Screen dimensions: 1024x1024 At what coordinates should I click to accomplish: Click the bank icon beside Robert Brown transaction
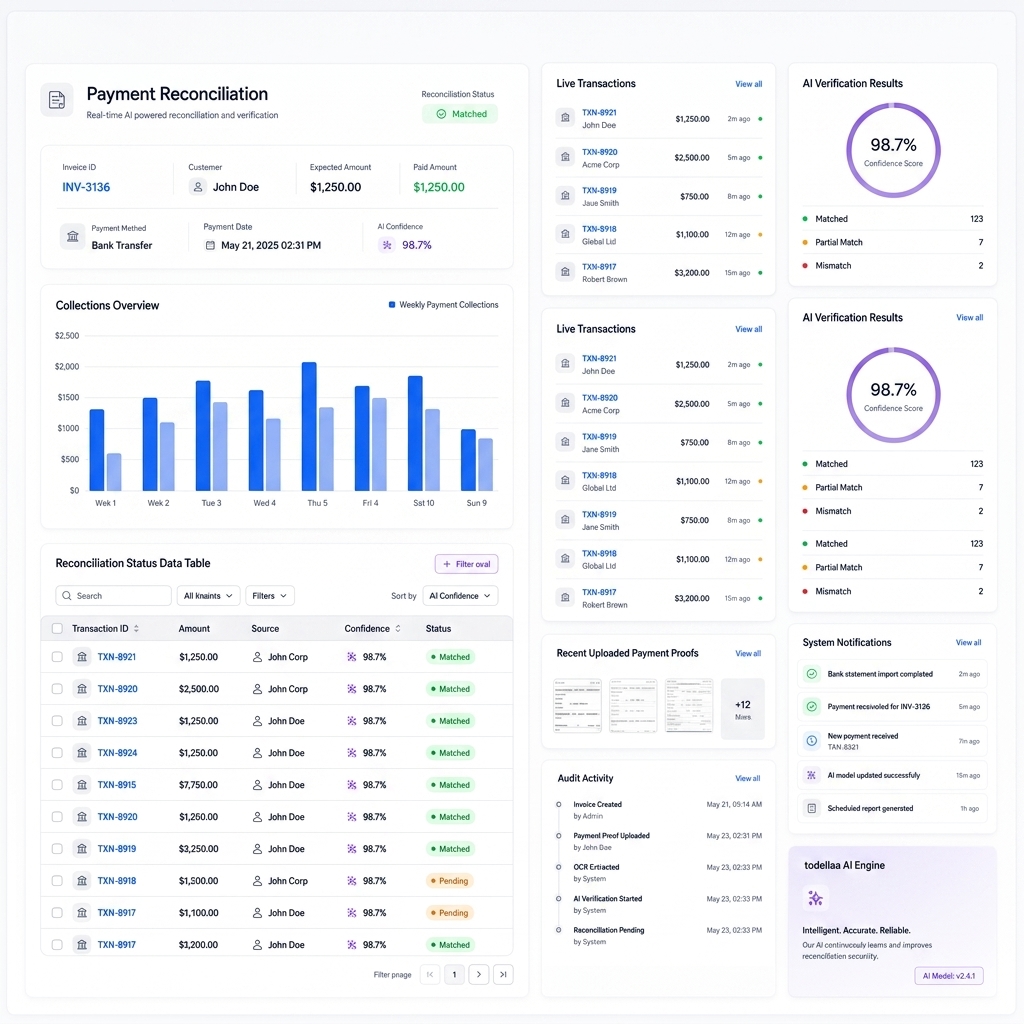tap(565, 272)
